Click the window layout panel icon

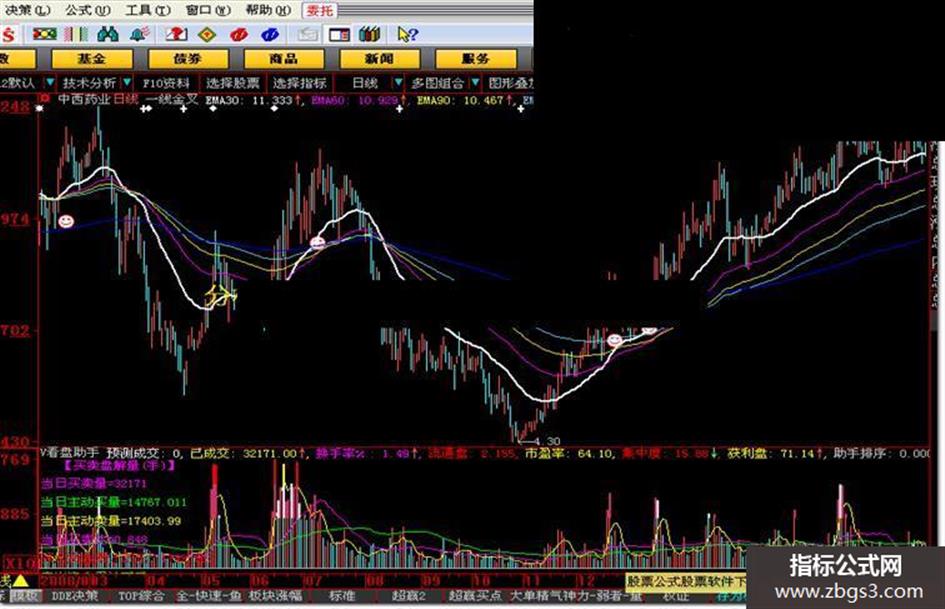pos(339,34)
